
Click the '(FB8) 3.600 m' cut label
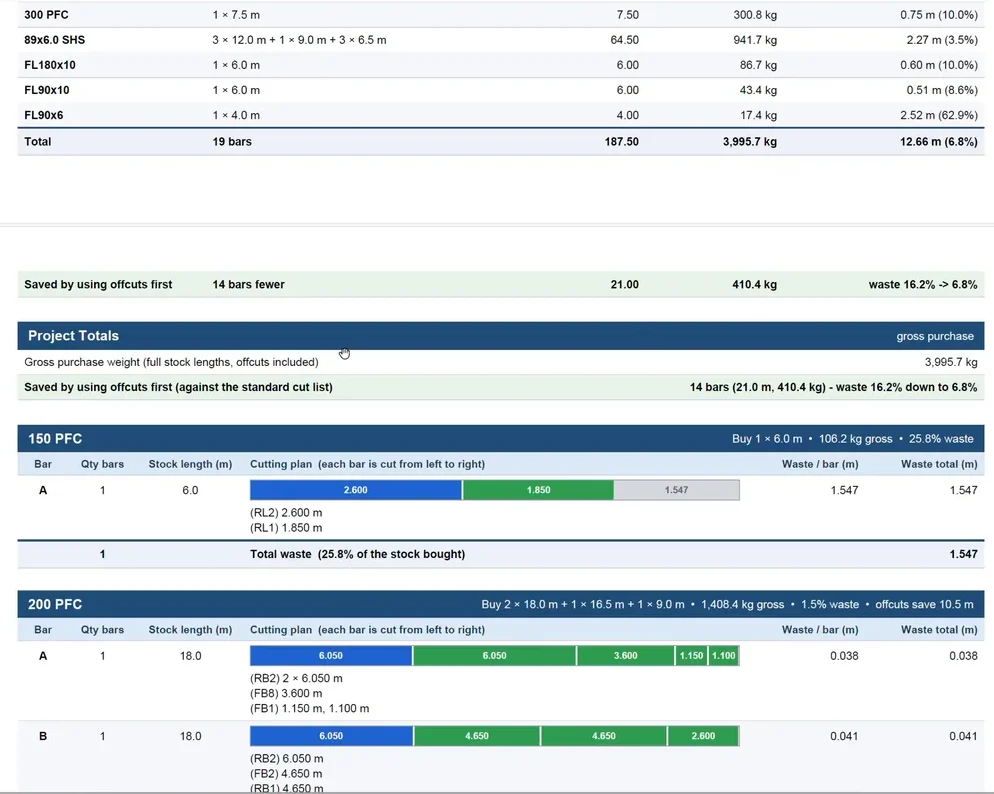click(286, 694)
